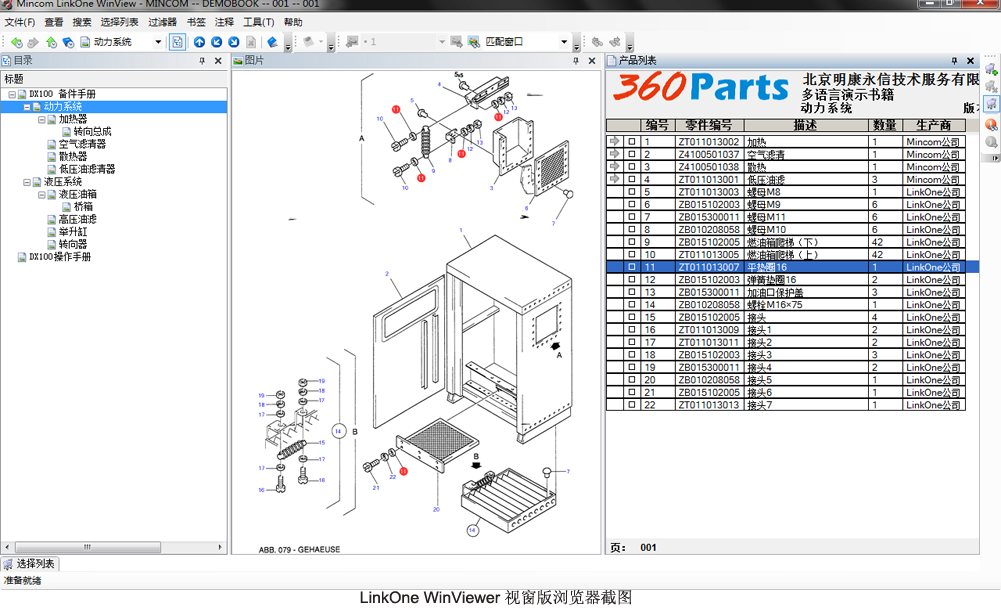Close the 产品列表 panel
This screenshot has height=609, width=1001.
[970, 61]
